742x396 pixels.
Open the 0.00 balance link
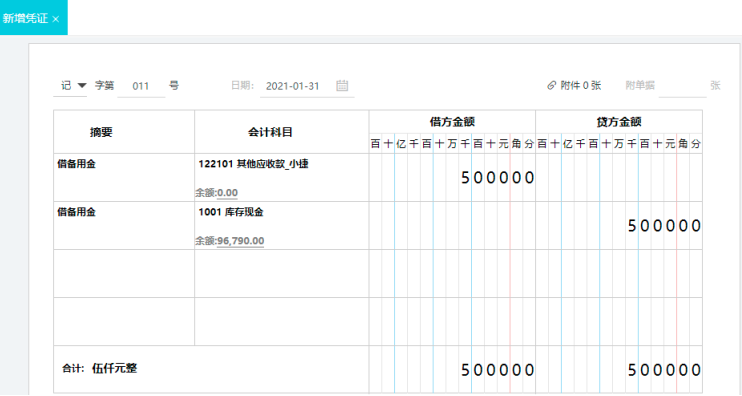227,193
